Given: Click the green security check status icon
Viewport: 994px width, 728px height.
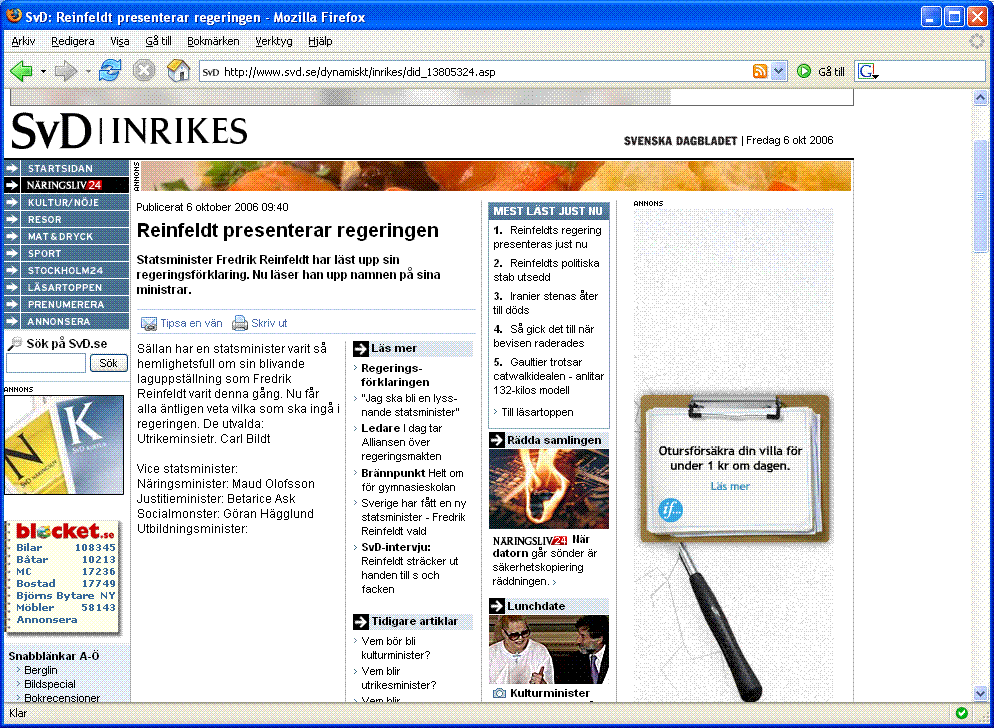Looking at the screenshot, I should click(962, 713).
